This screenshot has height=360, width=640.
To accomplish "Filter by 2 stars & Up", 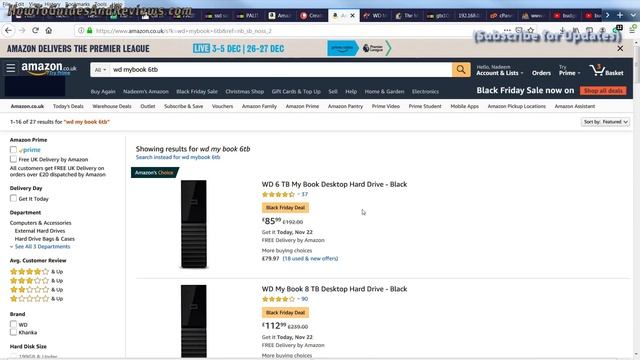I will pyautogui.click(x=36, y=289).
